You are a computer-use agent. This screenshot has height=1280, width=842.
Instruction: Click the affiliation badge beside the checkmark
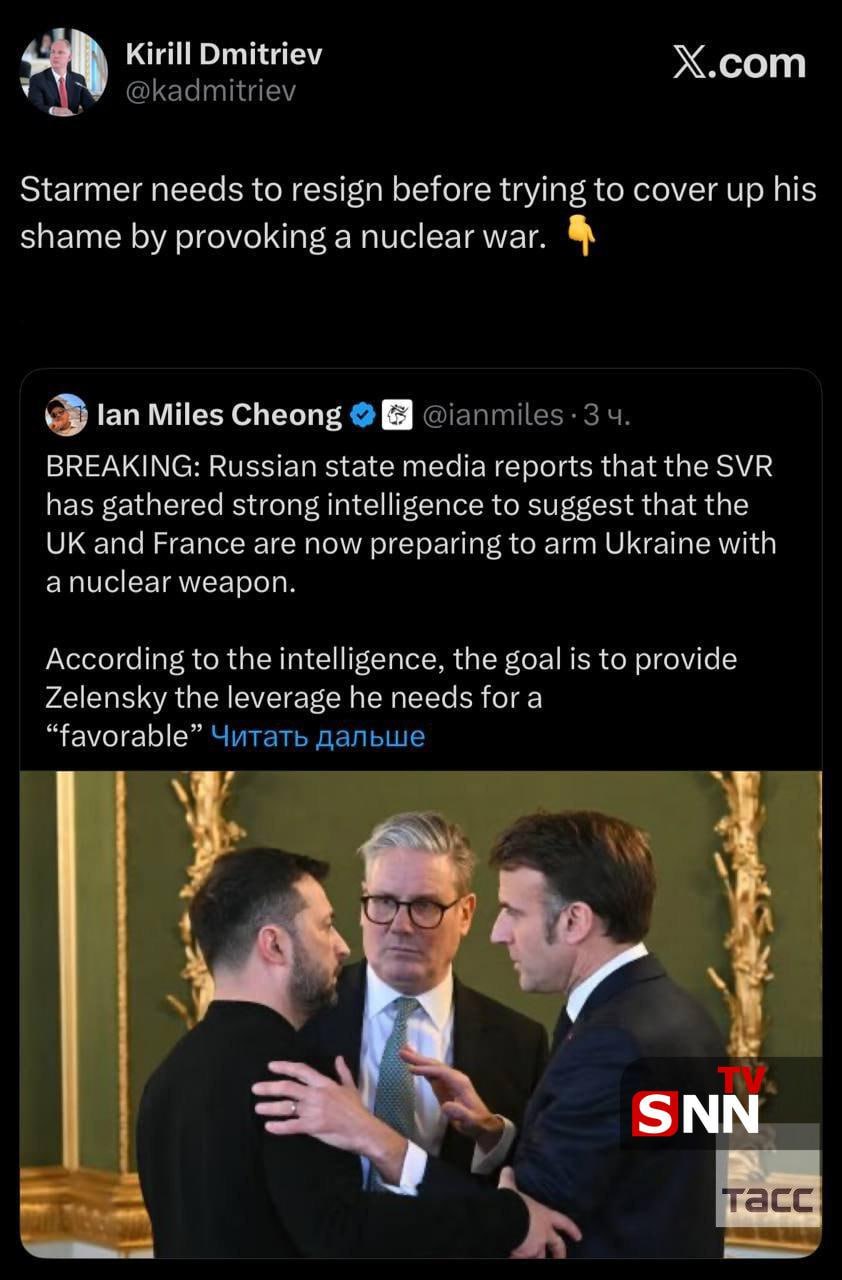point(397,415)
